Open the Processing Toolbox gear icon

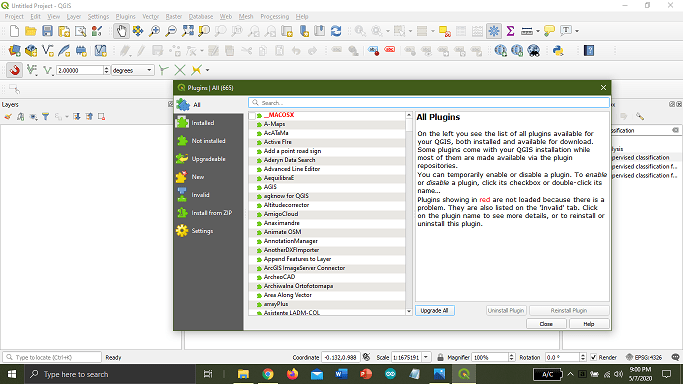tap(494, 31)
